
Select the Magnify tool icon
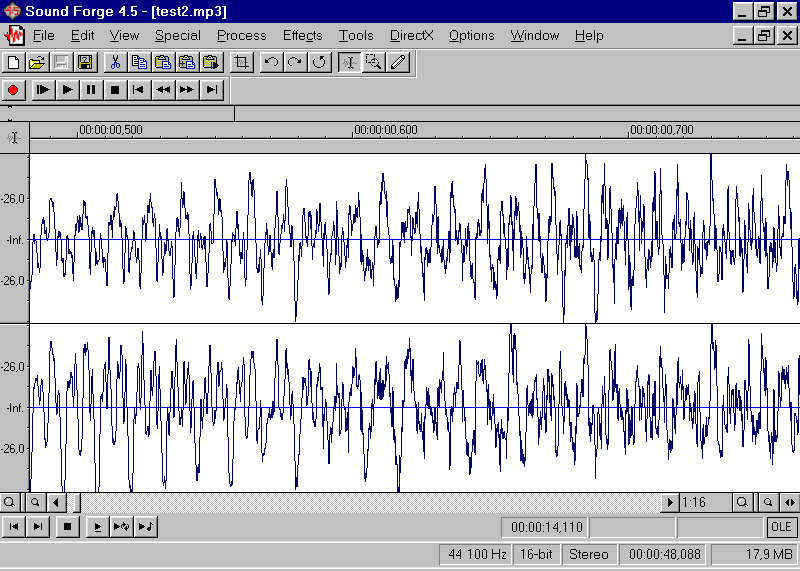(374, 62)
